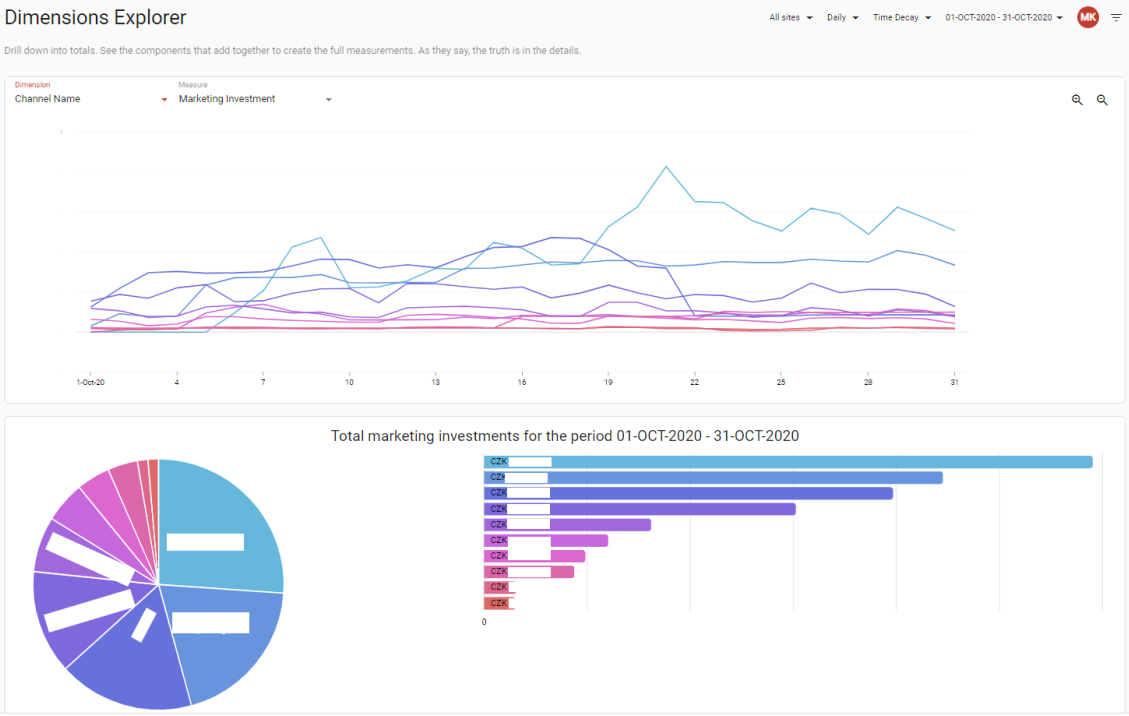1129x716 pixels.
Task: Click the Dimensions Explorer page title
Action: pyautogui.click(x=95, y=17)
